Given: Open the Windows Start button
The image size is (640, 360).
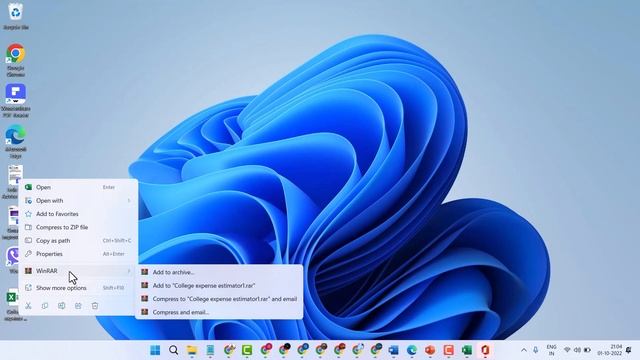Looking at the screenshot, I should click(x=155, y=350).
